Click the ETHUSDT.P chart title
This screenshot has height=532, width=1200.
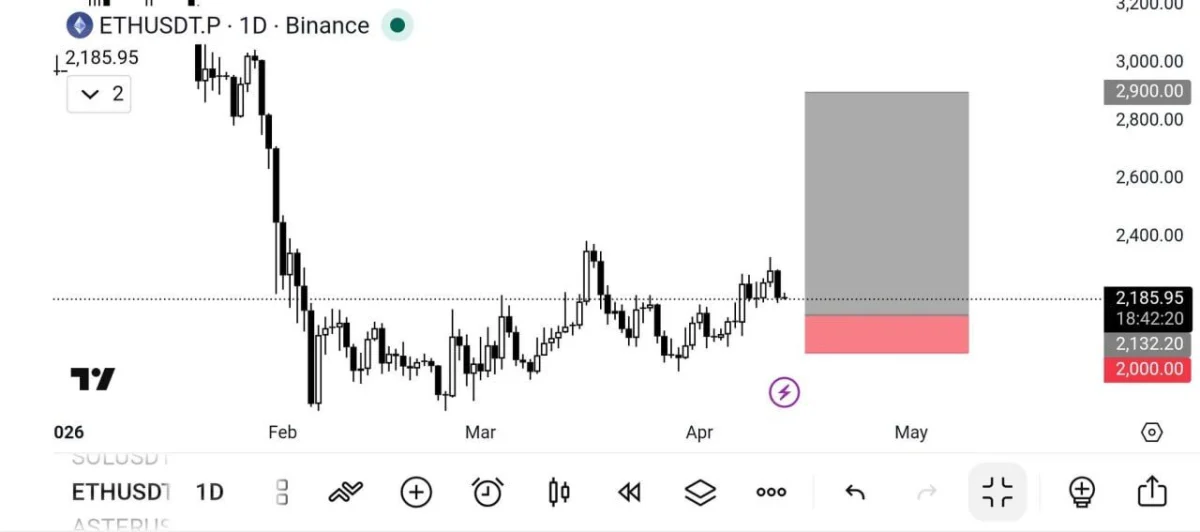point(159,26)
